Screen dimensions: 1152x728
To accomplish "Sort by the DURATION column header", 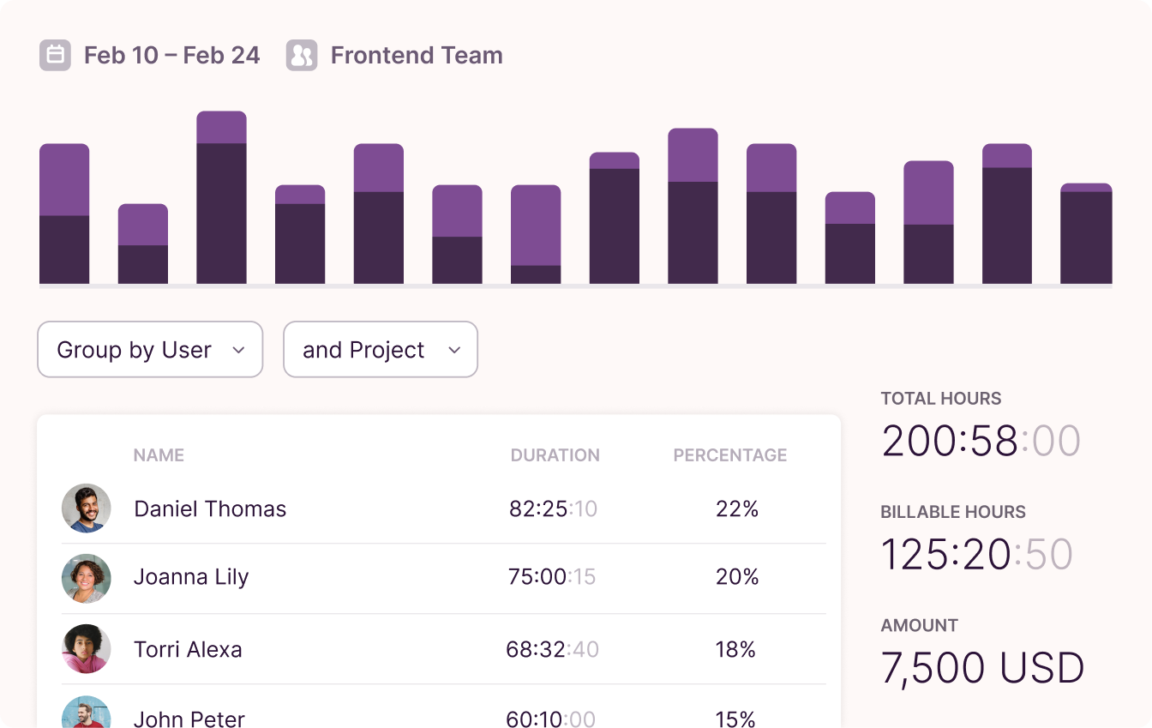I will click(555, 455).
